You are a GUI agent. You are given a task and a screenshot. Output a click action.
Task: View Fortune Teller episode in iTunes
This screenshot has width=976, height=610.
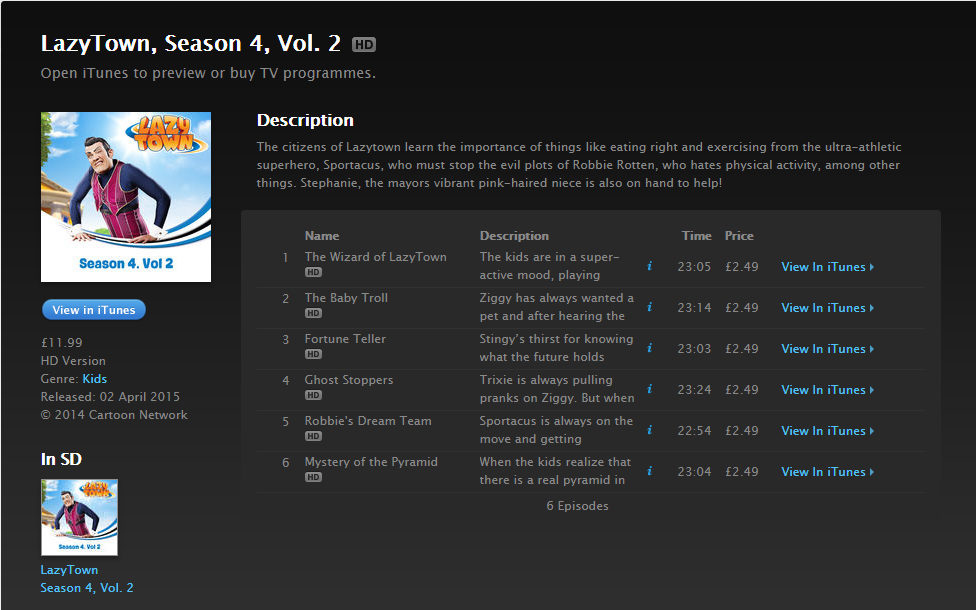point(827,349)
